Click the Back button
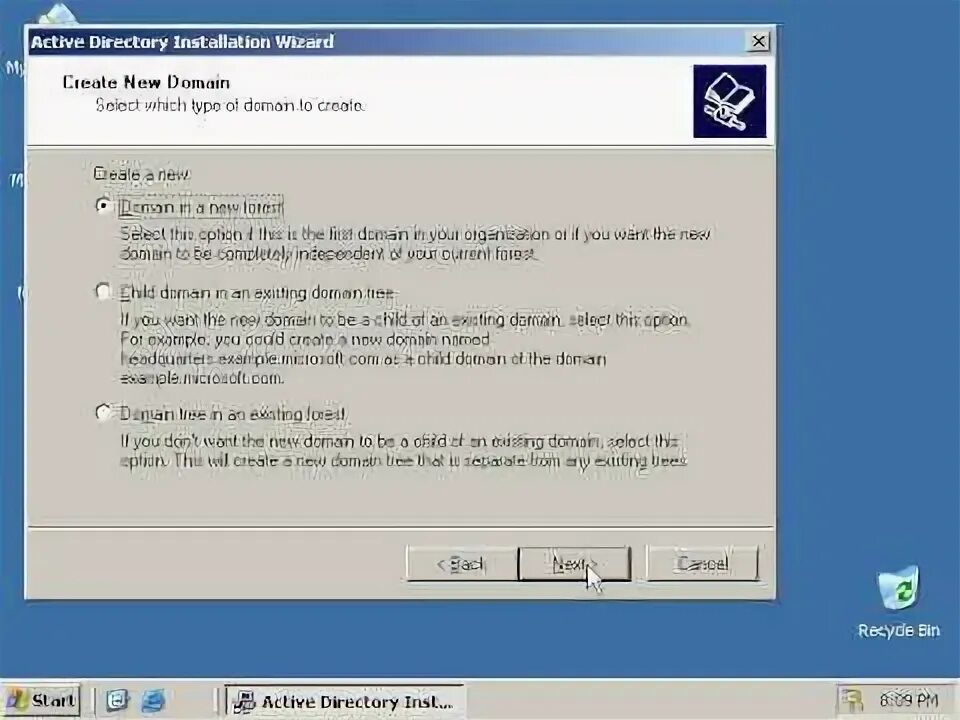This screenshot has width=960, height=720. pos(462,564)
